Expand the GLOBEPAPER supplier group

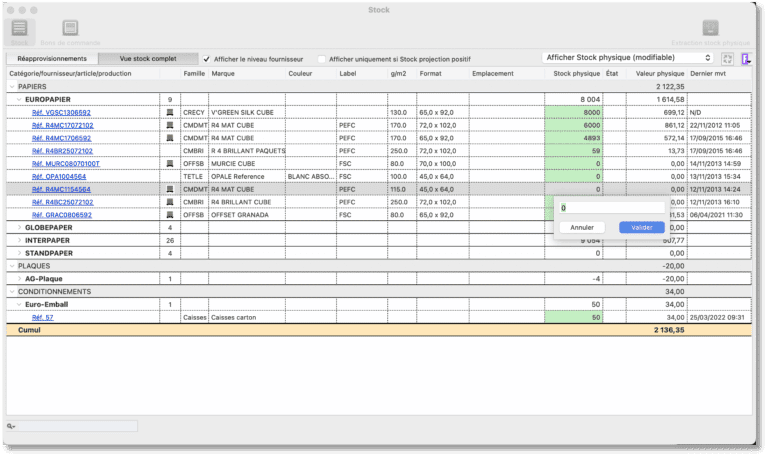tap(19, 227)
